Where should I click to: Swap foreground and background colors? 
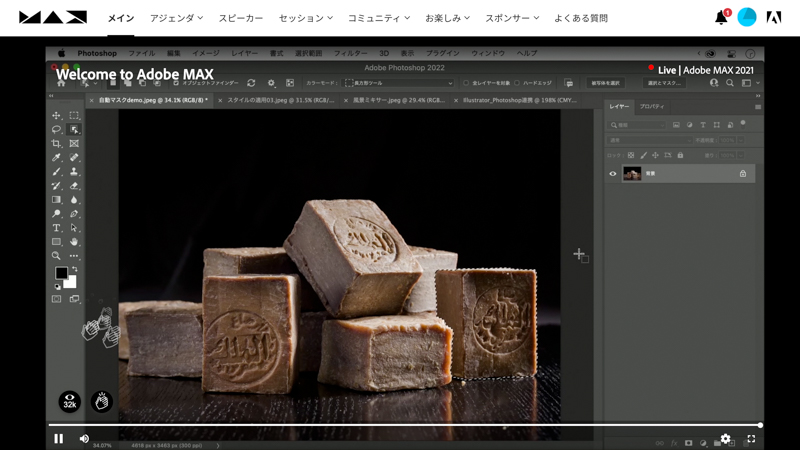click(x=75, y=269)
